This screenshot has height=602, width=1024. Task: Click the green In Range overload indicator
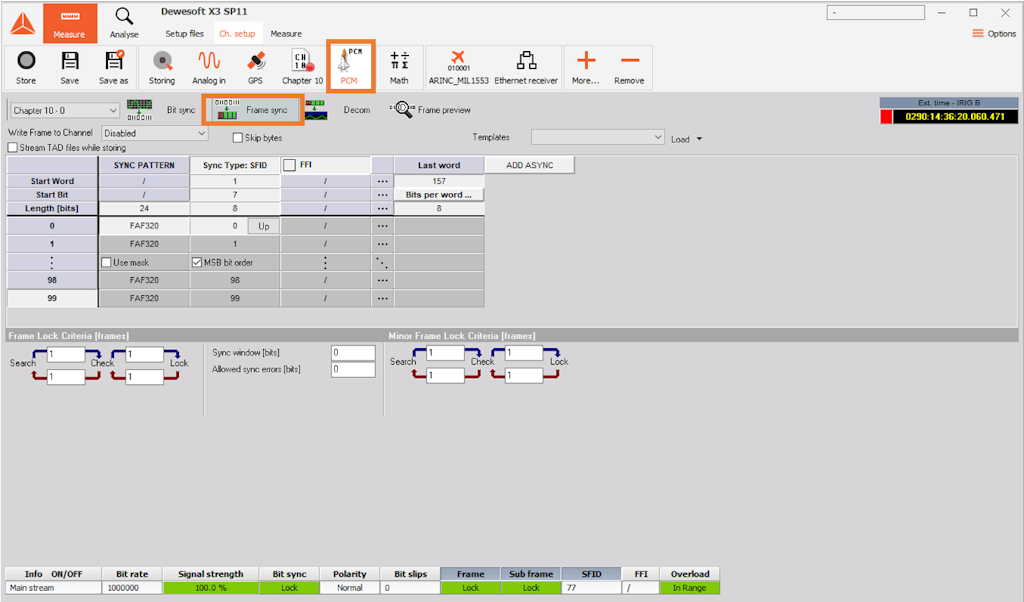[690, 588]
